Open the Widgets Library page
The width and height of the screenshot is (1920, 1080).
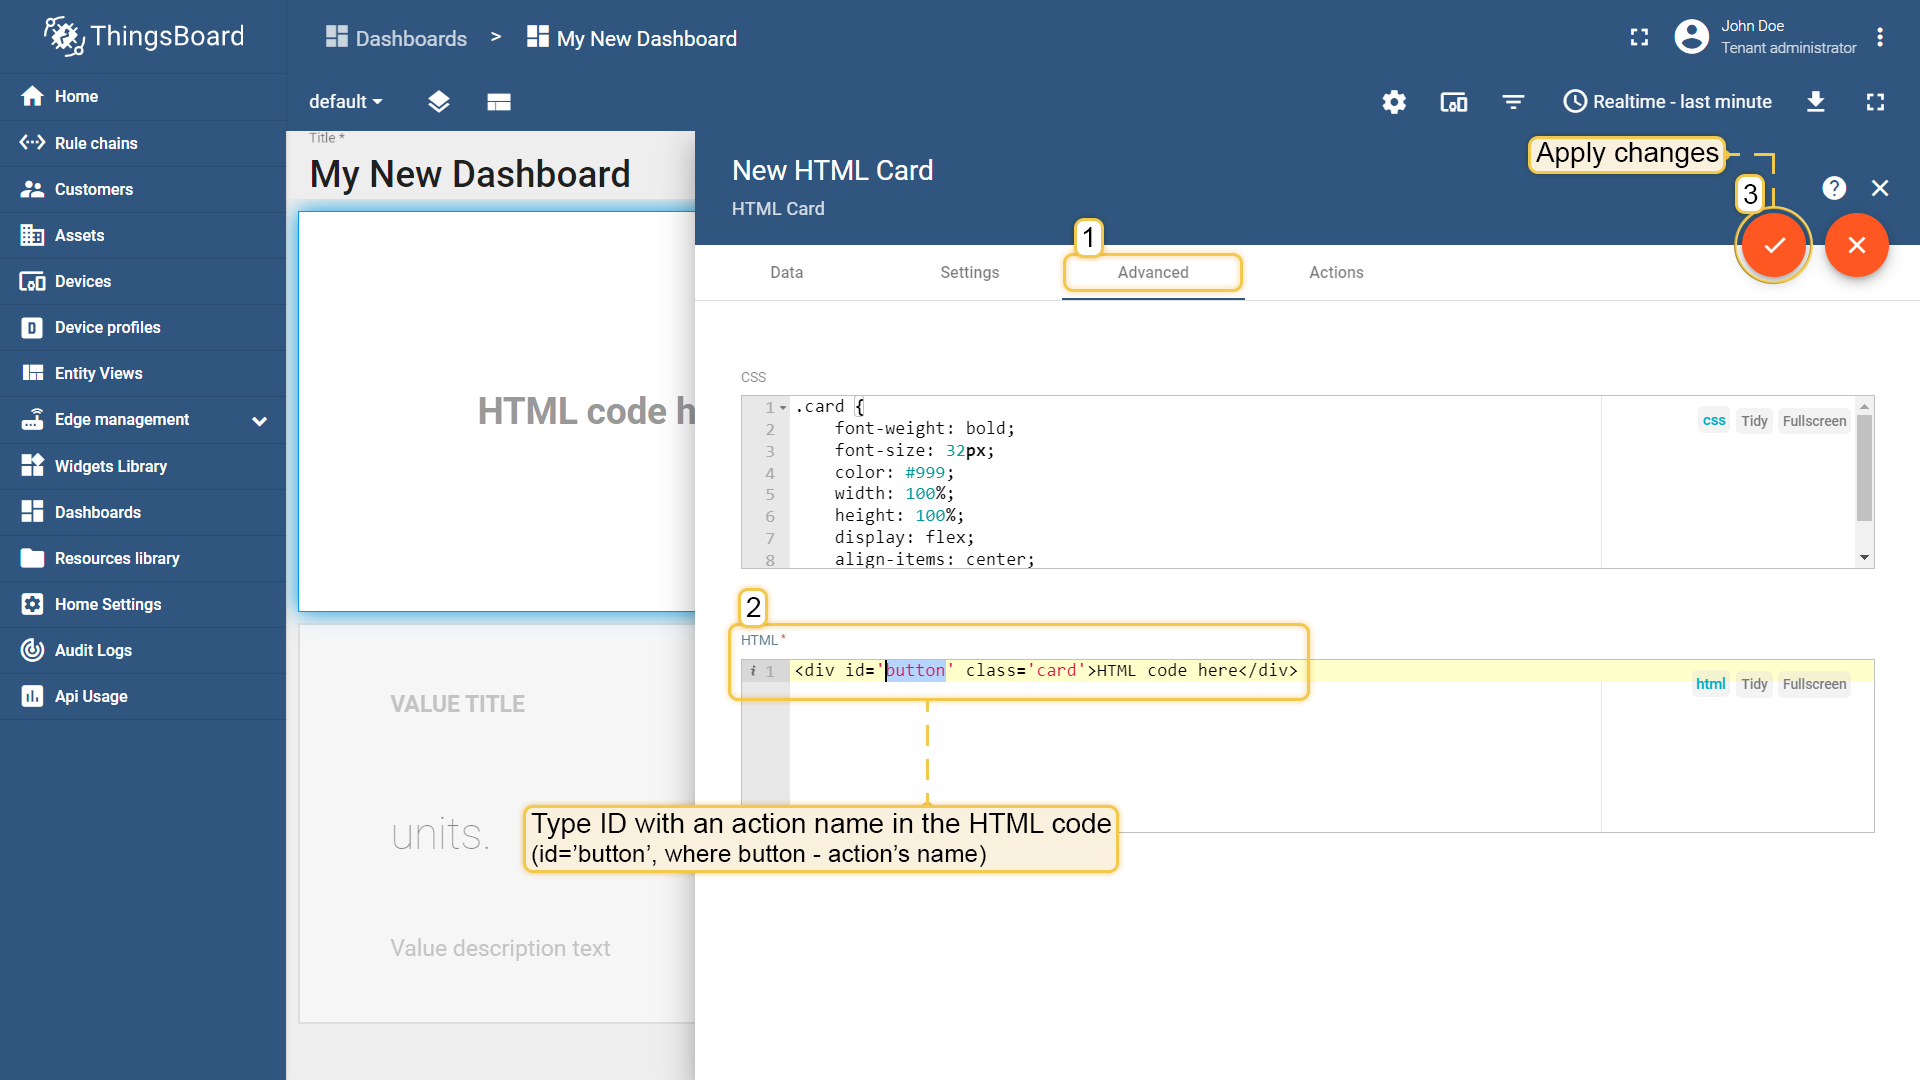(143, 466)
